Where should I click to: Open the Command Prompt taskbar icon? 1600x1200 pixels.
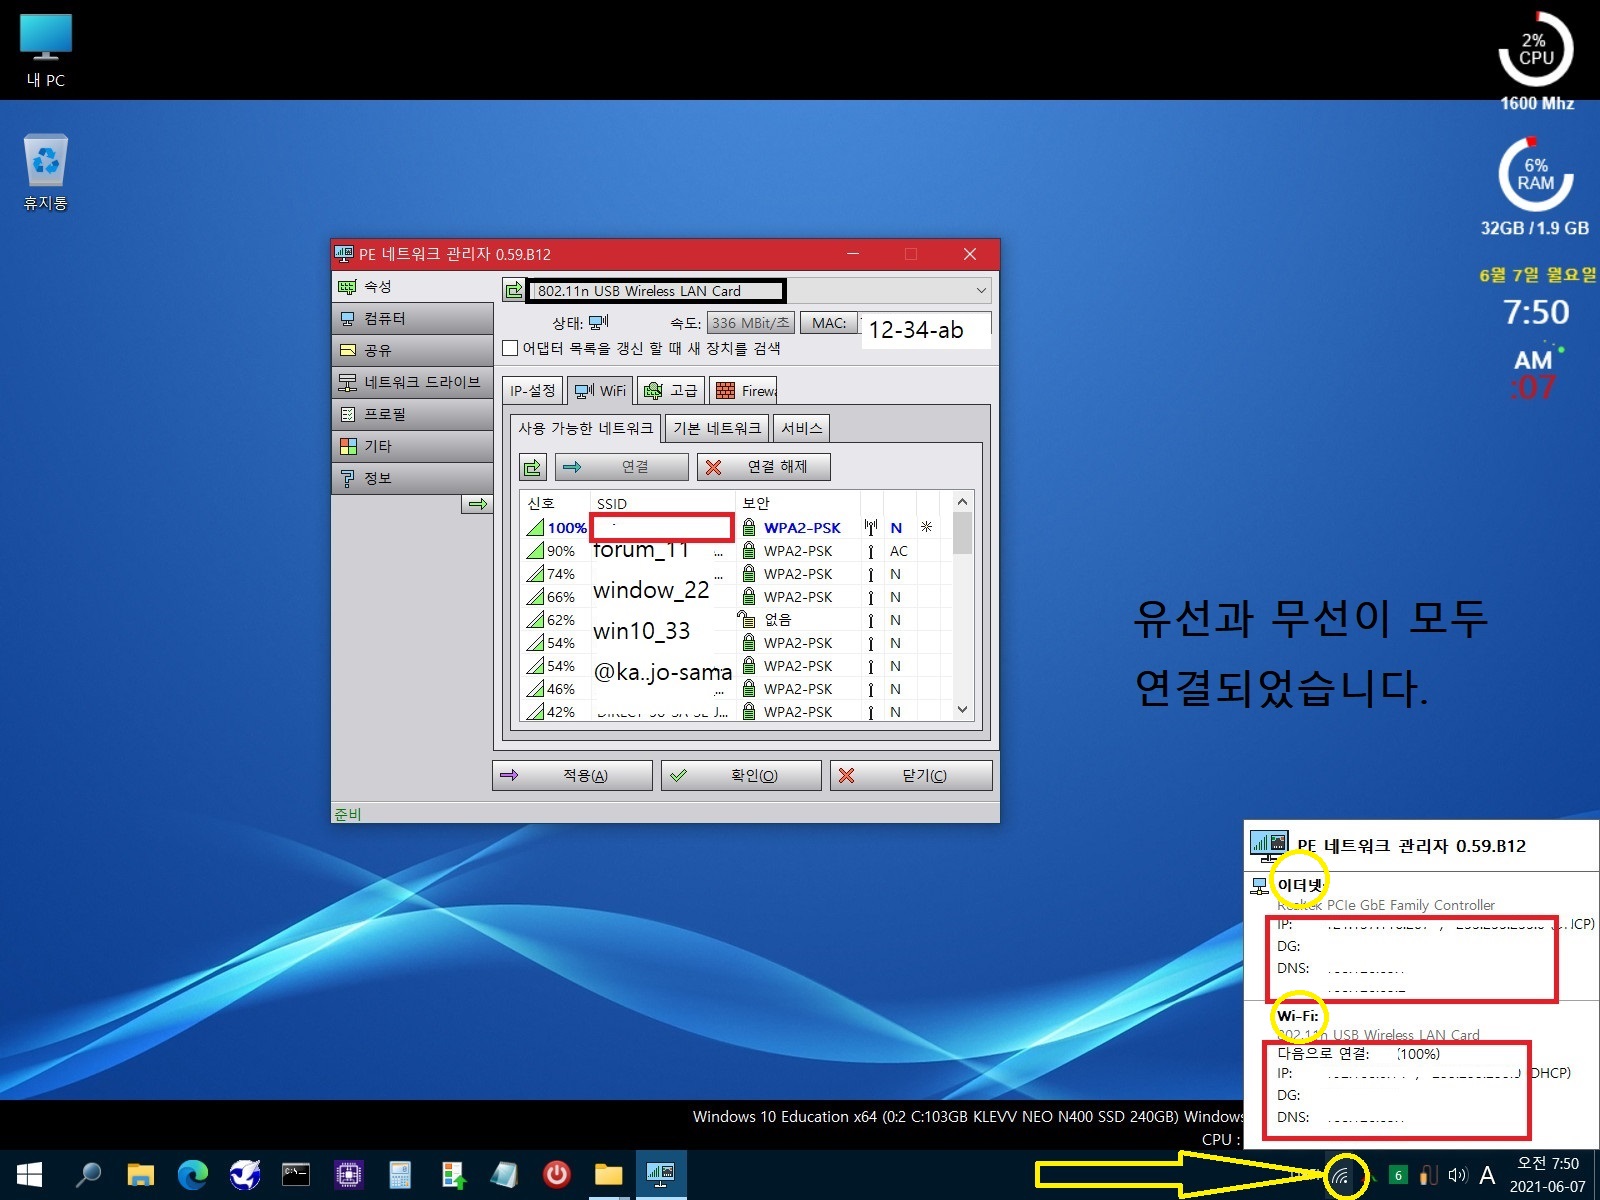(x=296, y=1174)
